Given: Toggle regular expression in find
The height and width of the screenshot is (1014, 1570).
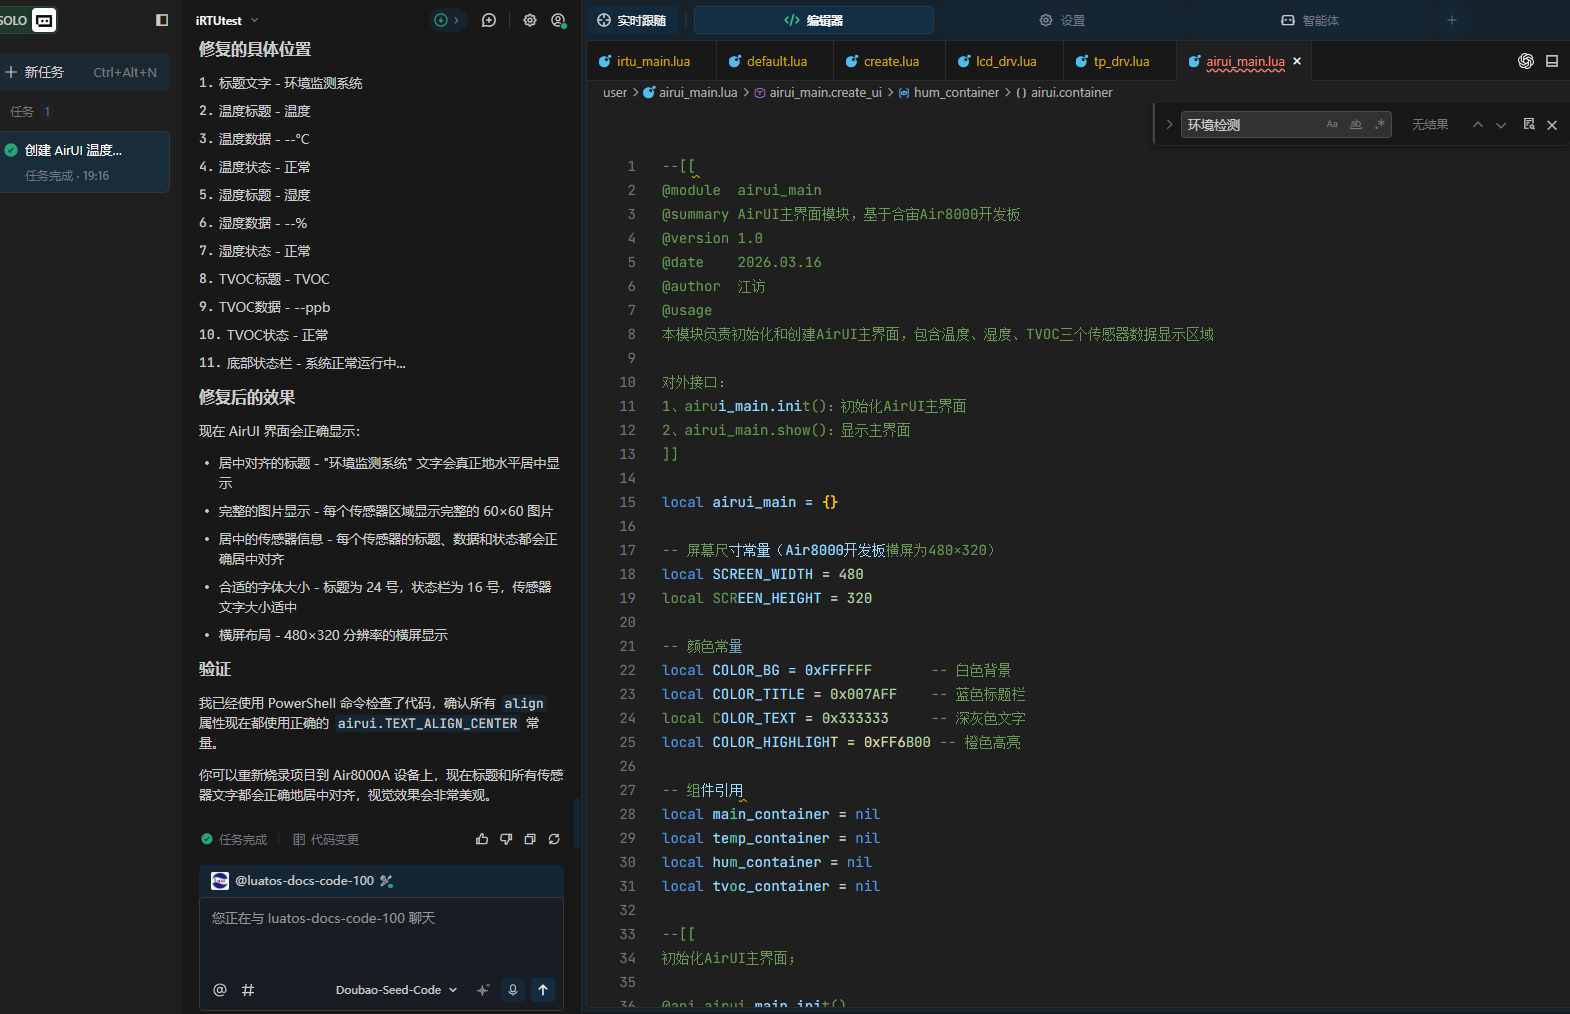Looking at the screenshot, I should 1380,125.
